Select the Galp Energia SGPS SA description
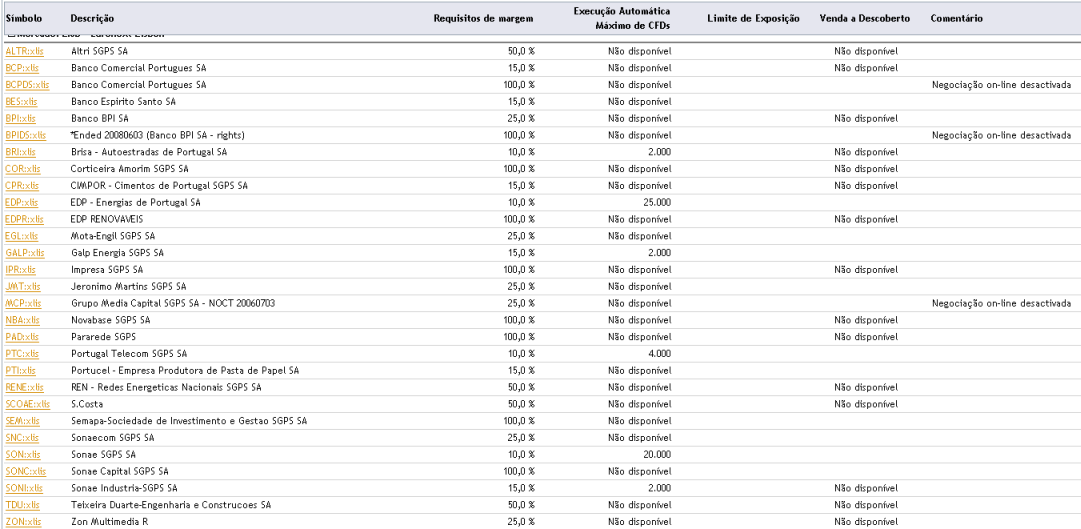Viewport: 1081px width, 529px height. [117, 253]
